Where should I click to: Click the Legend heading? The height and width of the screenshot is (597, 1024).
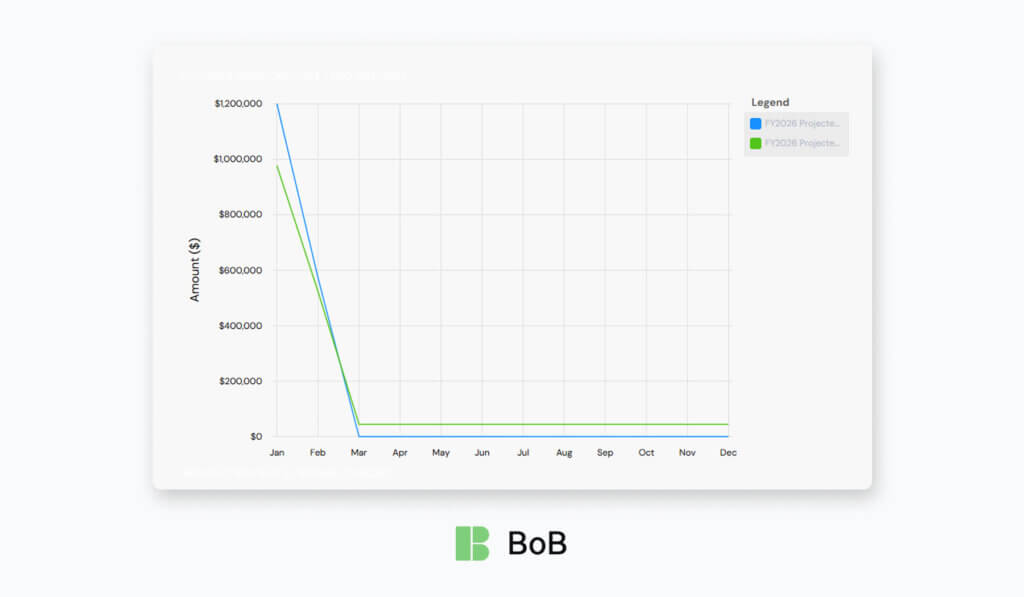[x=770, y=102]
